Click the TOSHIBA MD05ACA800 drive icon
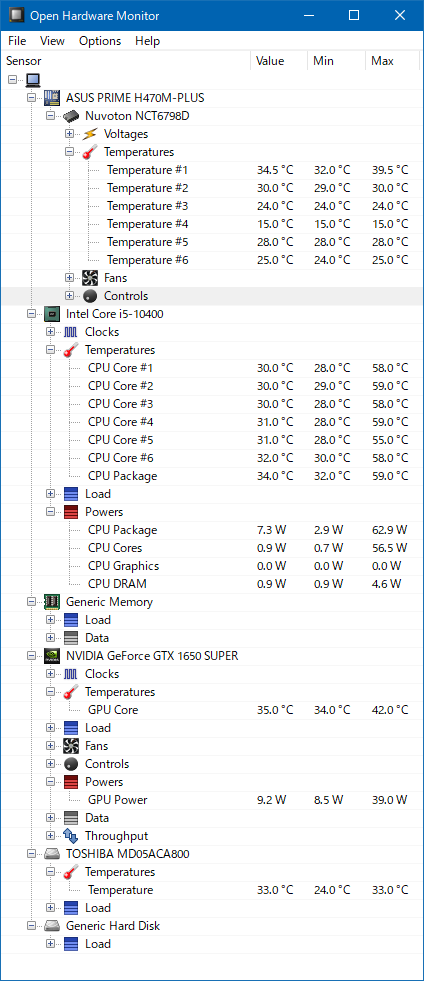 [52, 854]
